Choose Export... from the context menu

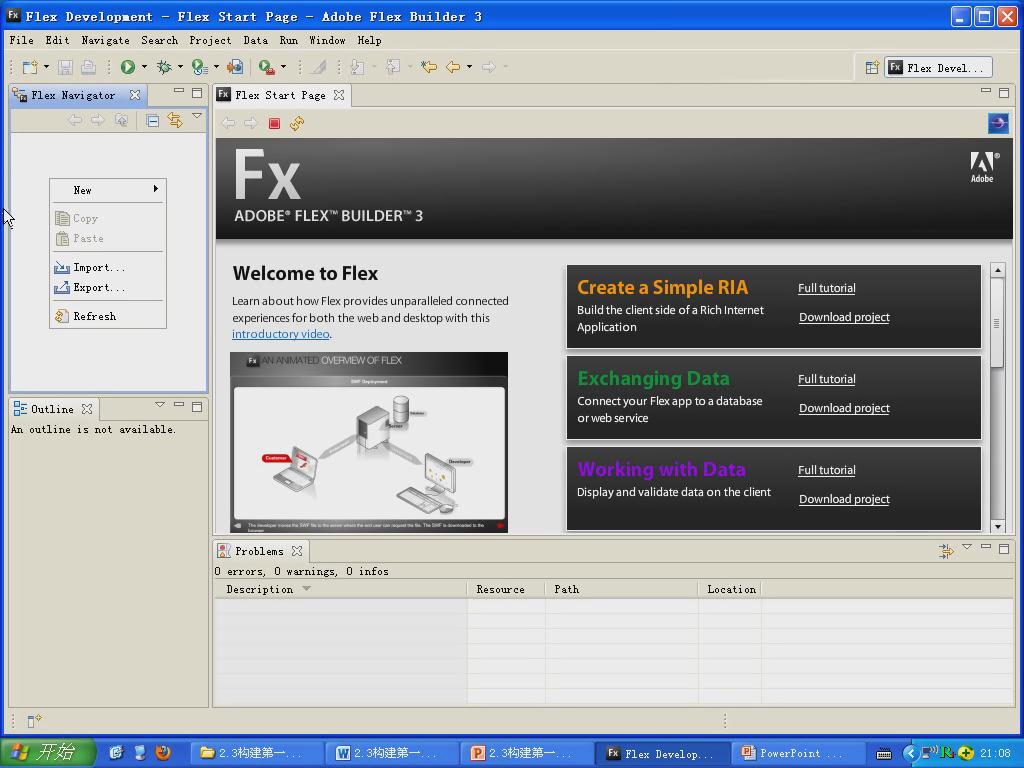[108, 287]
